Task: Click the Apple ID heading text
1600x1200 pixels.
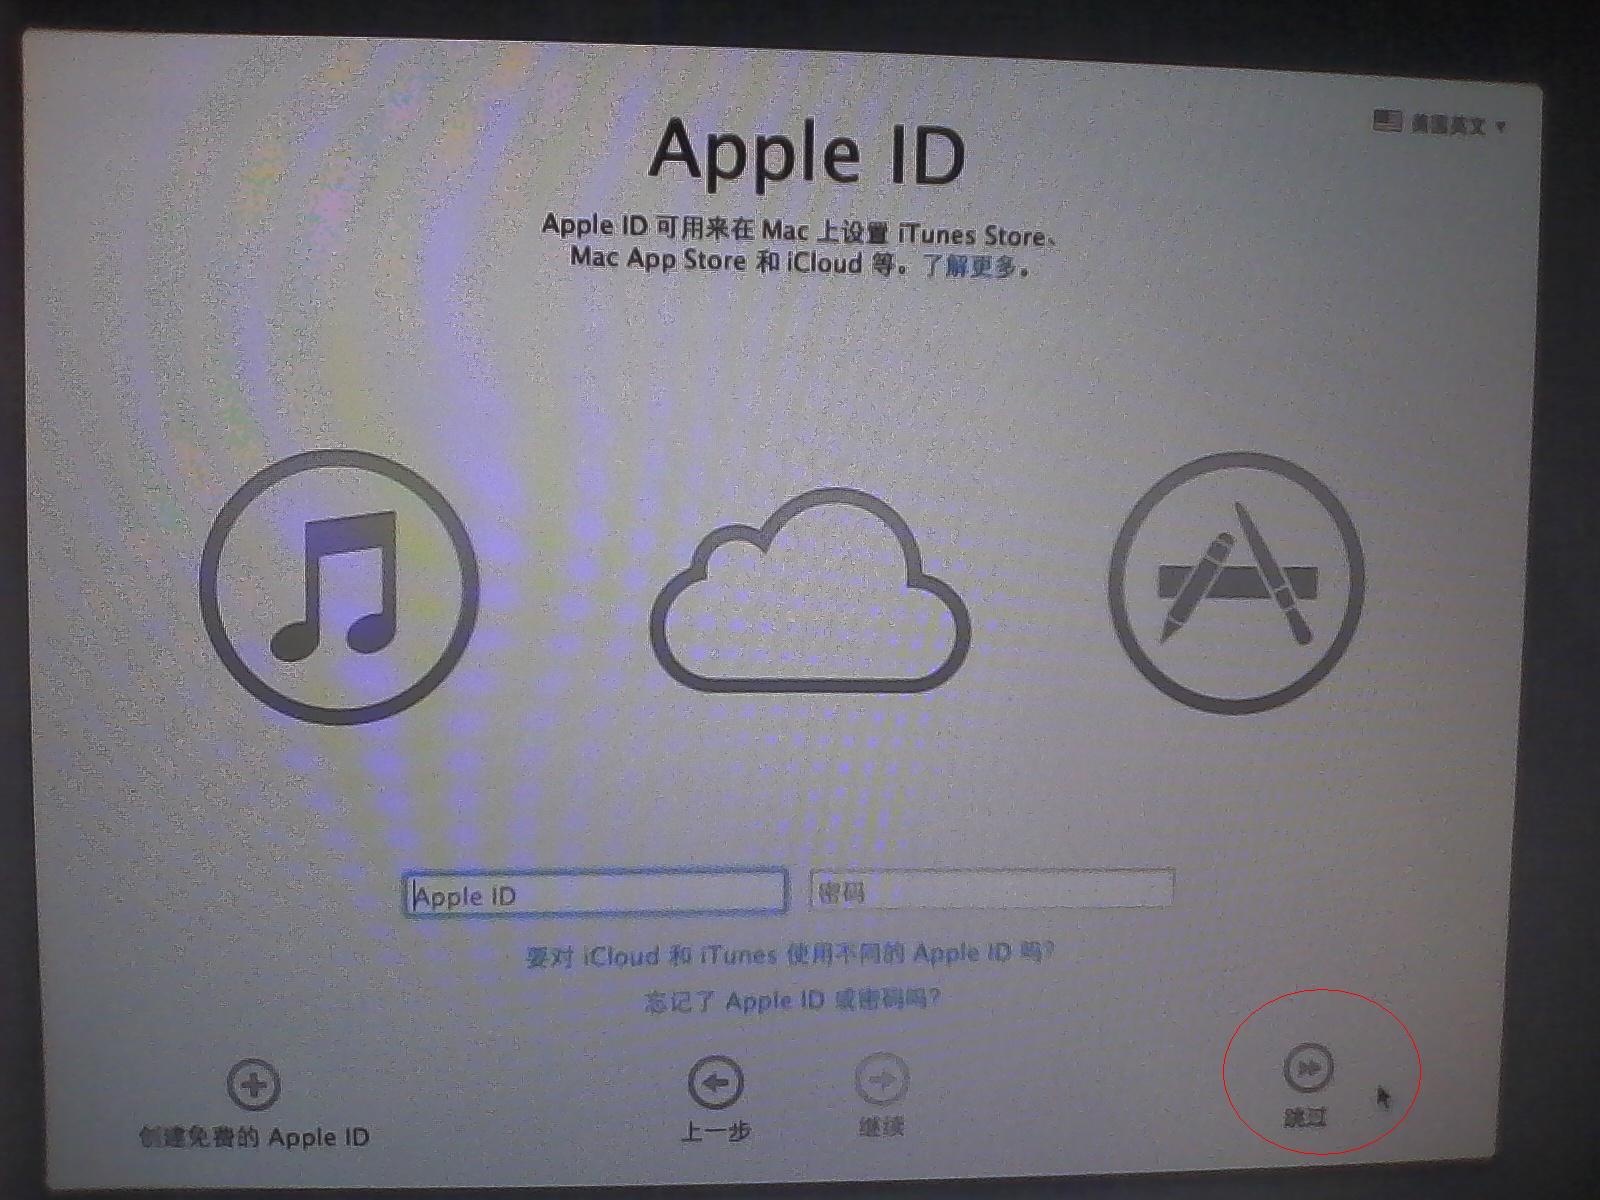Action: (807, 153)
